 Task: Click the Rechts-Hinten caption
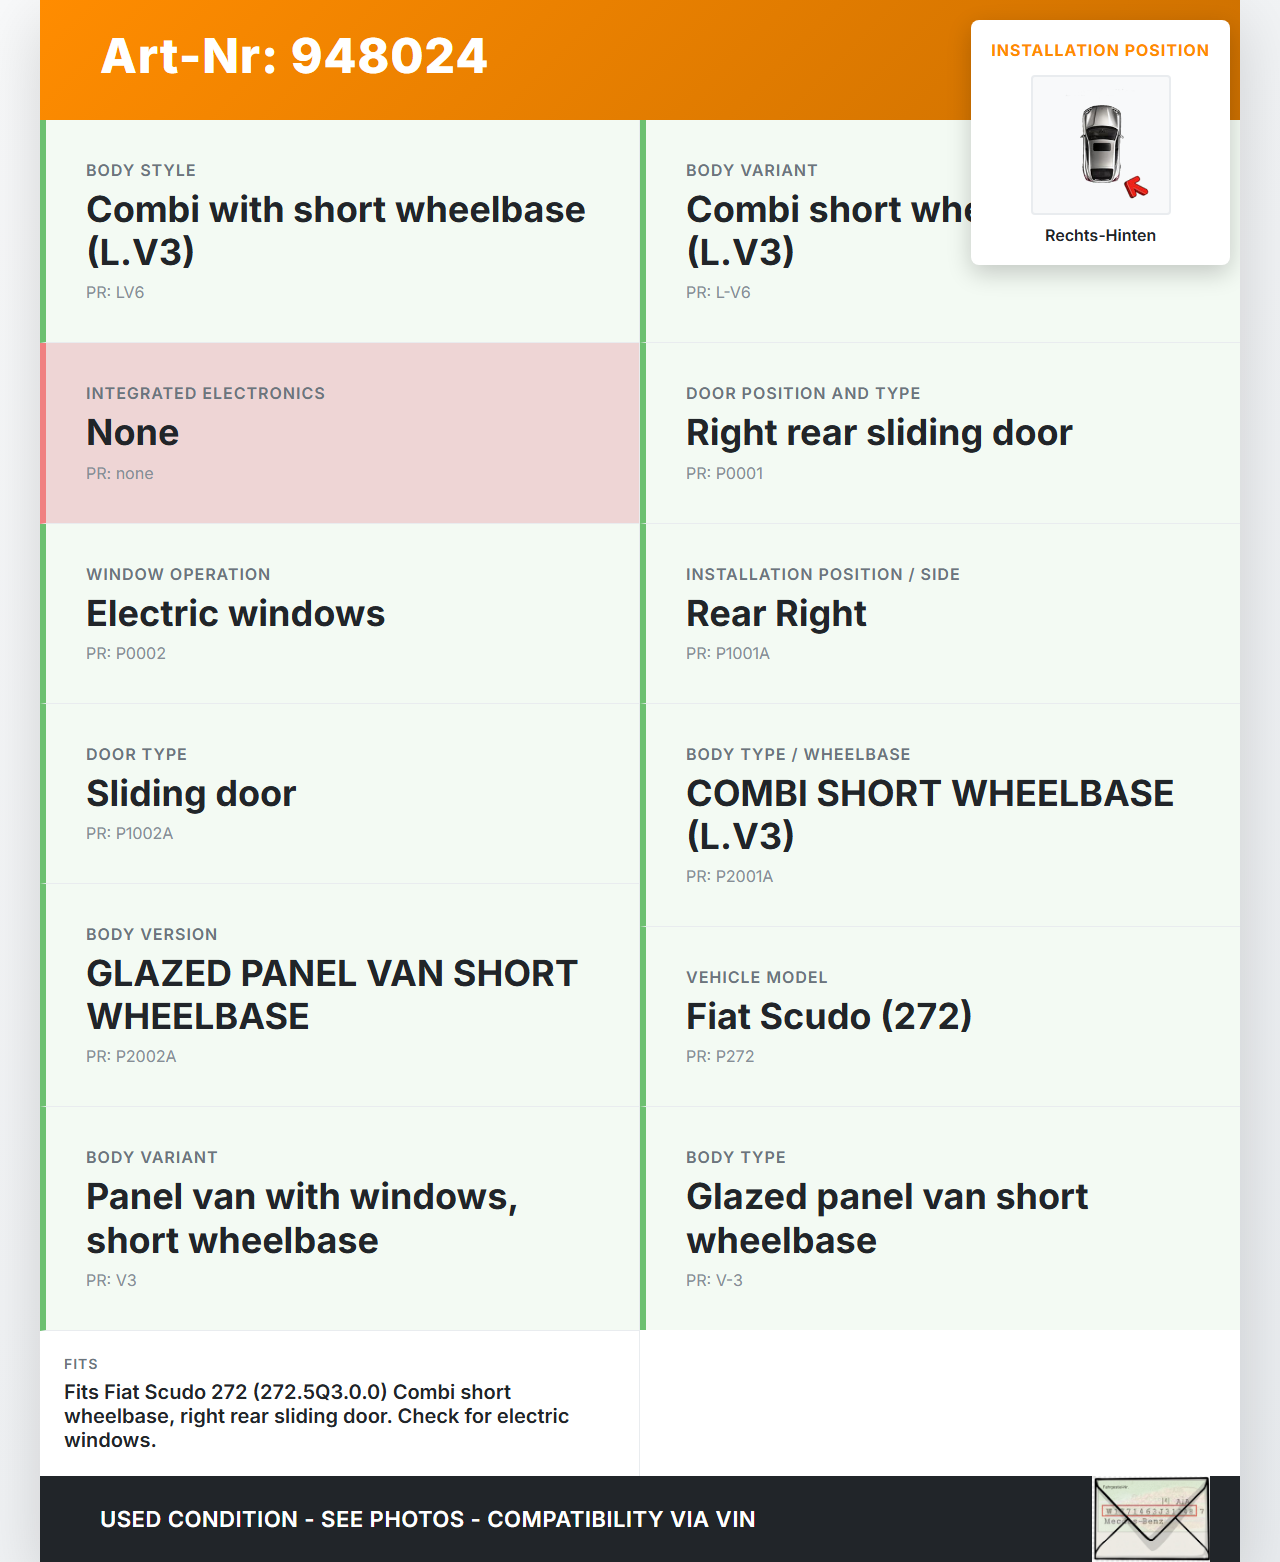1100,236
